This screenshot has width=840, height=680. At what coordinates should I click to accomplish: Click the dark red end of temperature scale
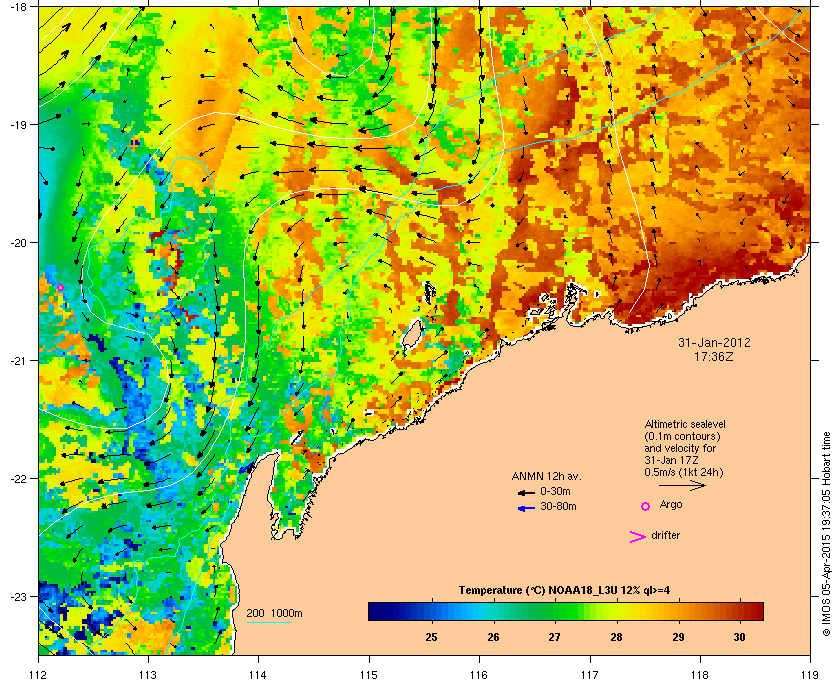(759, 611)
